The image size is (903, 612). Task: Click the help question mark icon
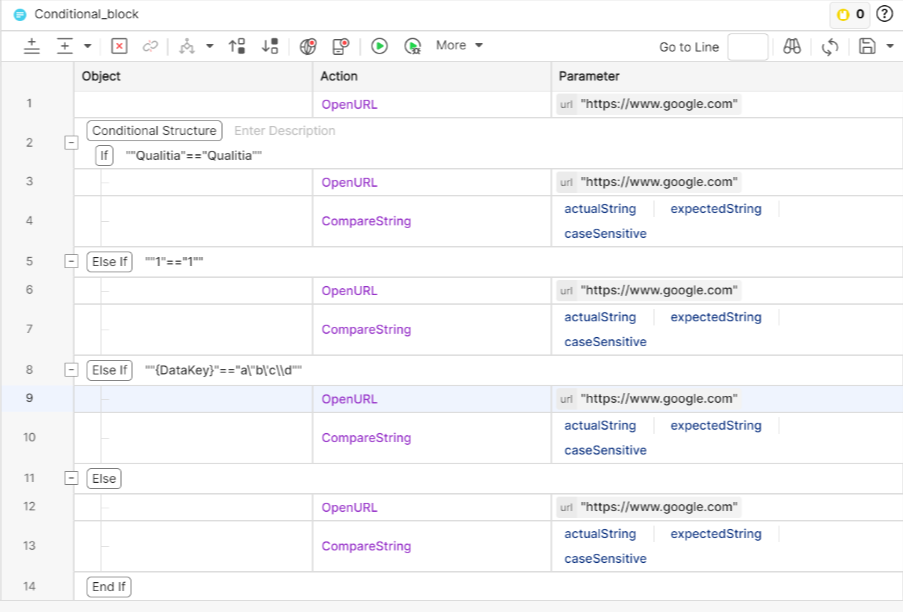(x=884, y=14)
